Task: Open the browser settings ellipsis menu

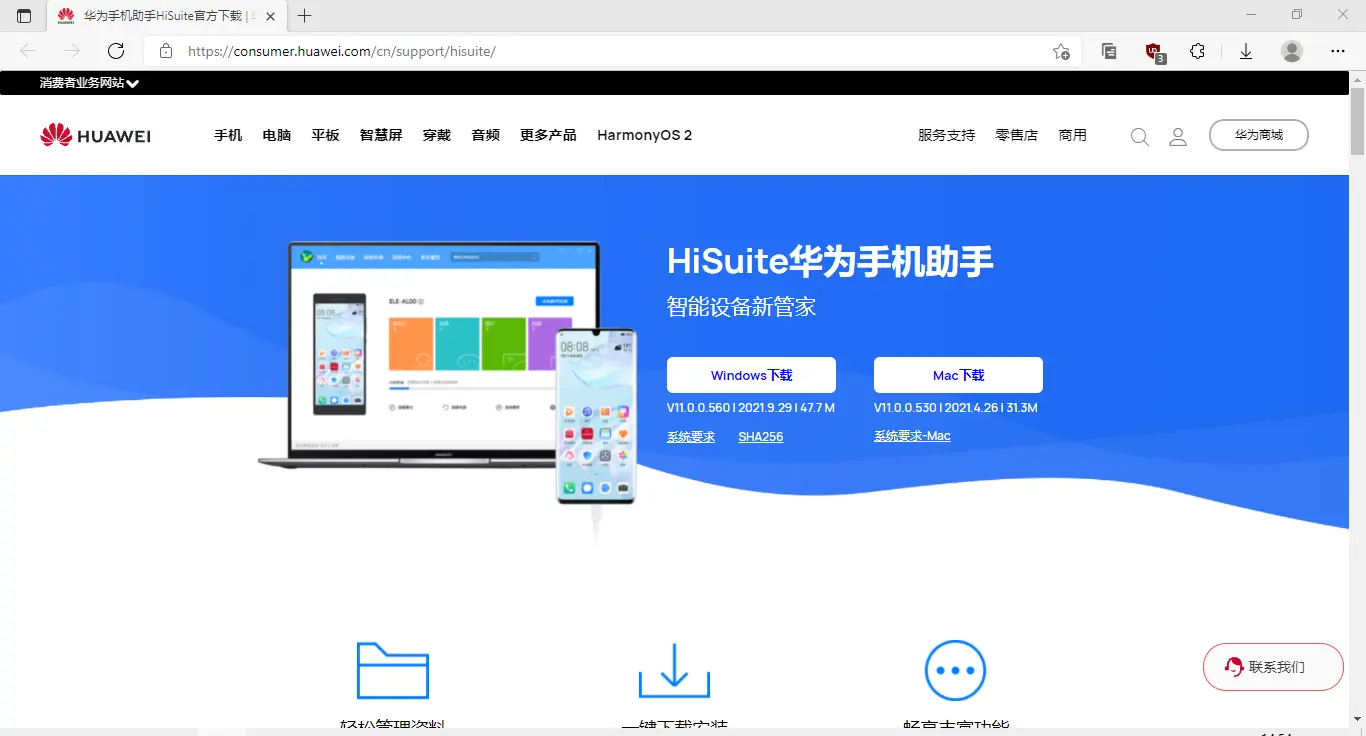Action: coord(1338,50)
